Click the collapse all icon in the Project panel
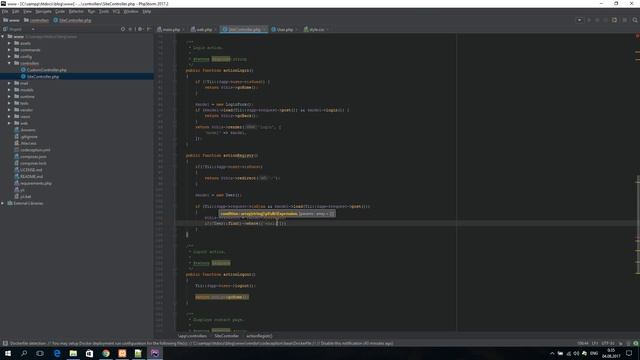This screenshot has height=360, width=640. [x=131, y=29]
